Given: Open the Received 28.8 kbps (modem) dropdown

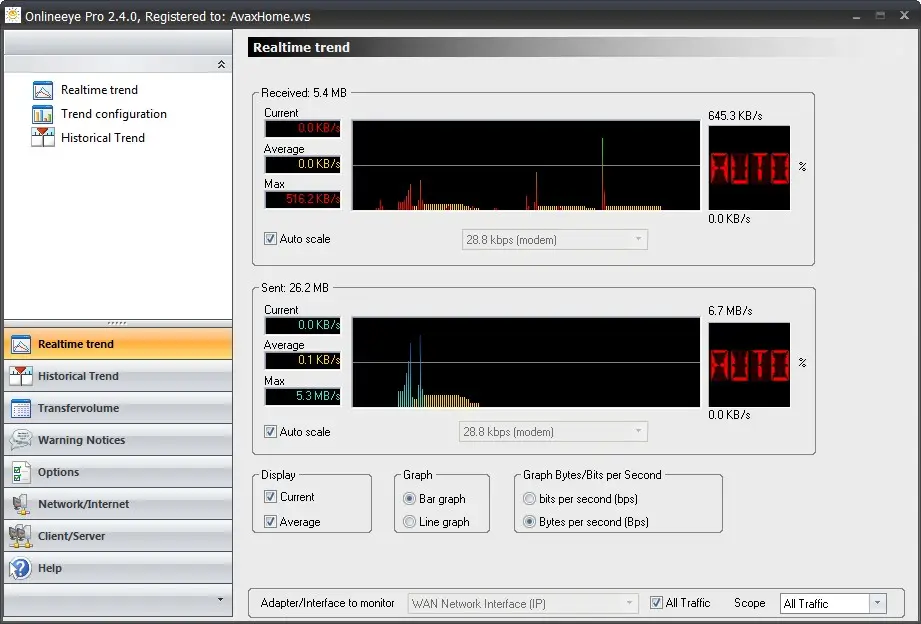Looking at the screenshot, I should click(x=554, y=239).
